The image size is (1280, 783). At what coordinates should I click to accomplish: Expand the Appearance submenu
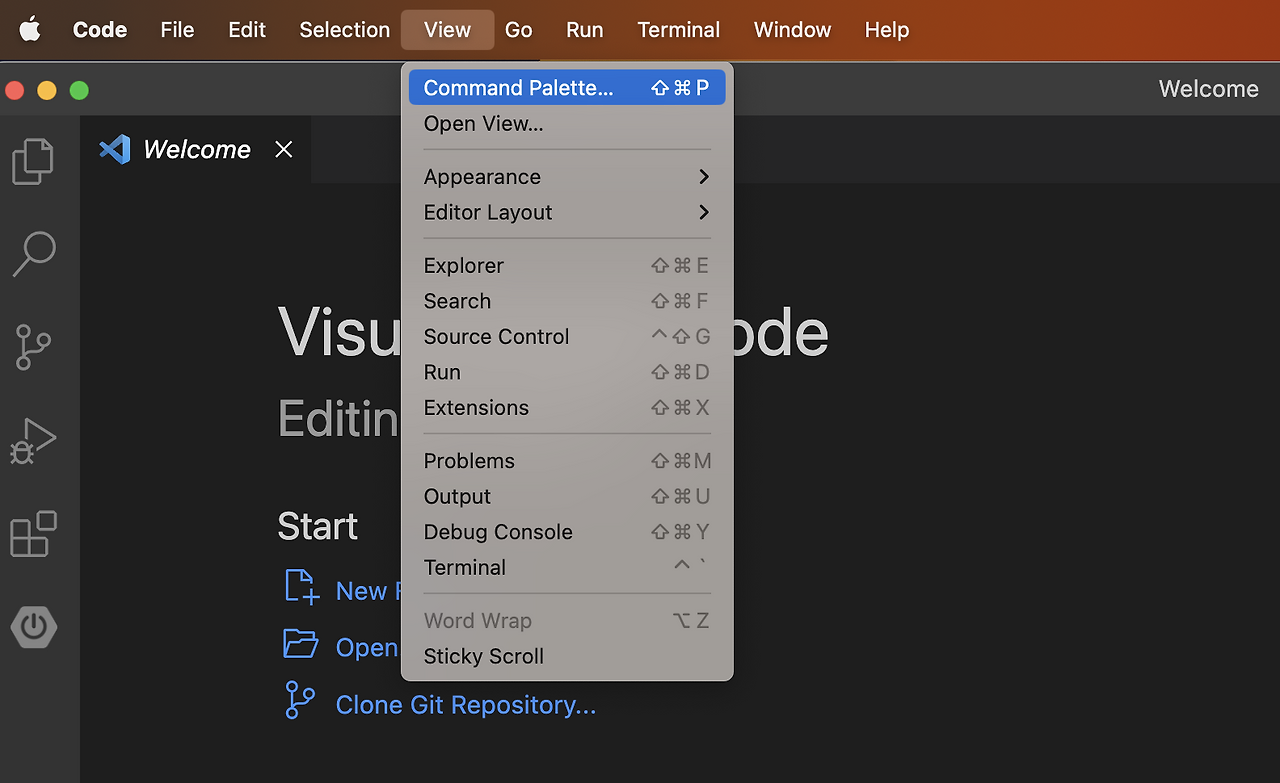482,176
